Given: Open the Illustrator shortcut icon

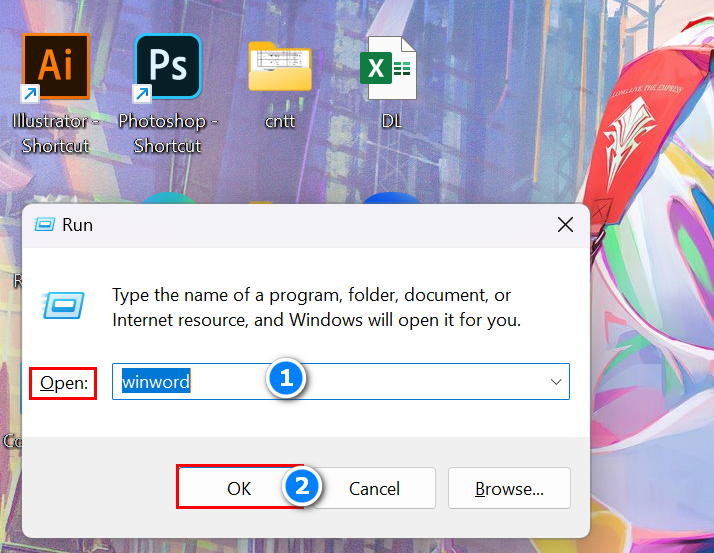Looking at the screenshot, I should [56, 67].
